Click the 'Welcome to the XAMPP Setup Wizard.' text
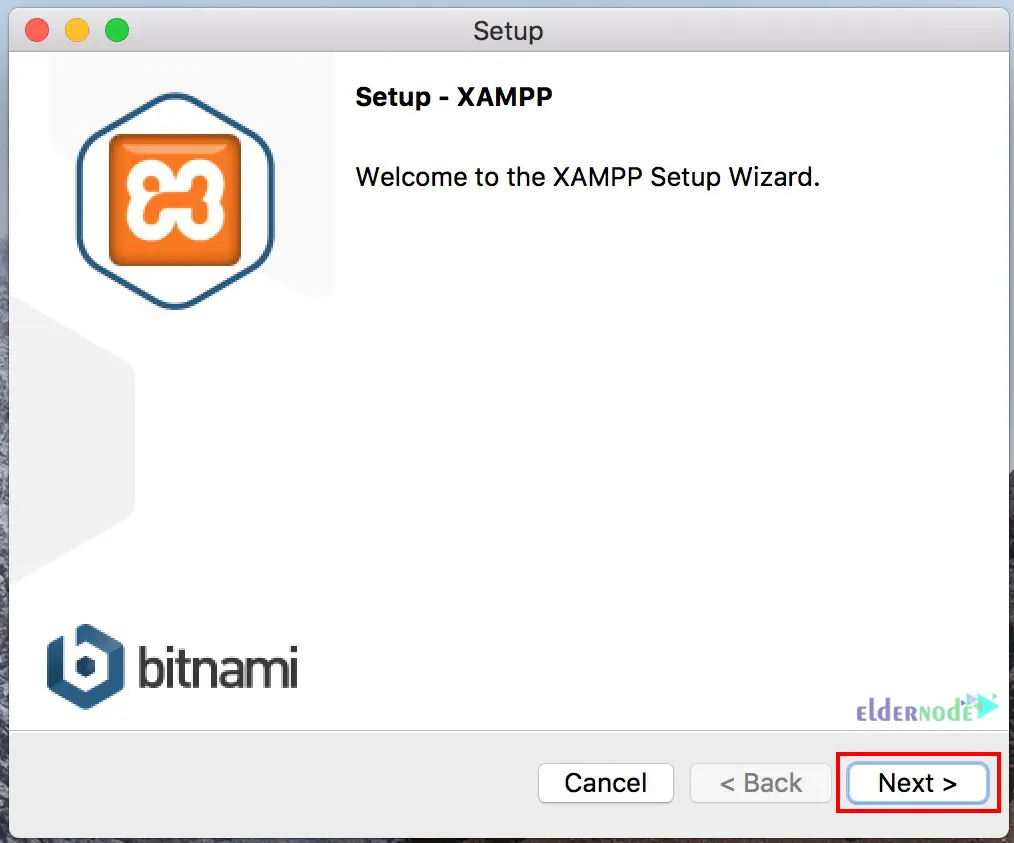The width and height of the screenshot is (1014, 843). [588, 176]
